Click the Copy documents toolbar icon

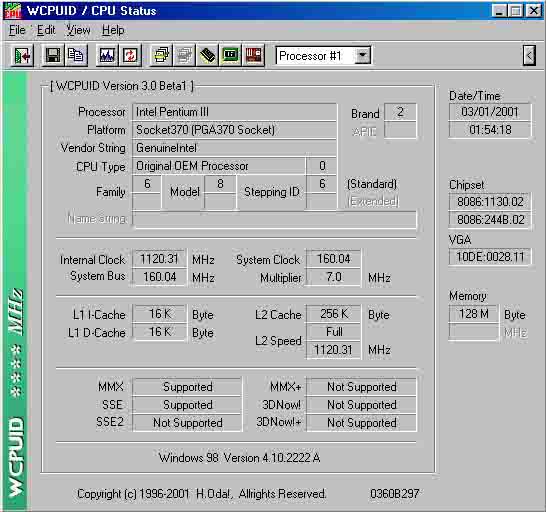pos(75,55)
